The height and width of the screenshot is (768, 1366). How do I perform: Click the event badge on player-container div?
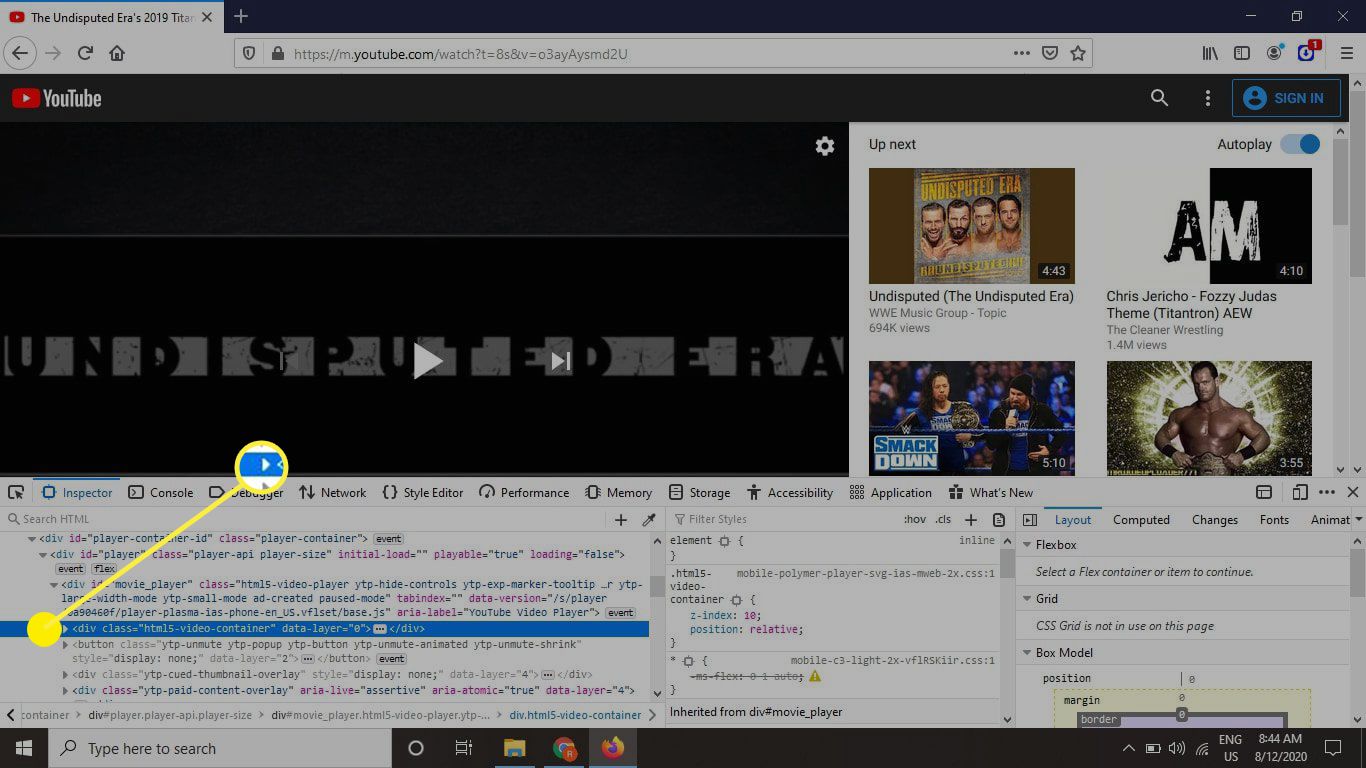pyautogui.click(x=388, y=539)
